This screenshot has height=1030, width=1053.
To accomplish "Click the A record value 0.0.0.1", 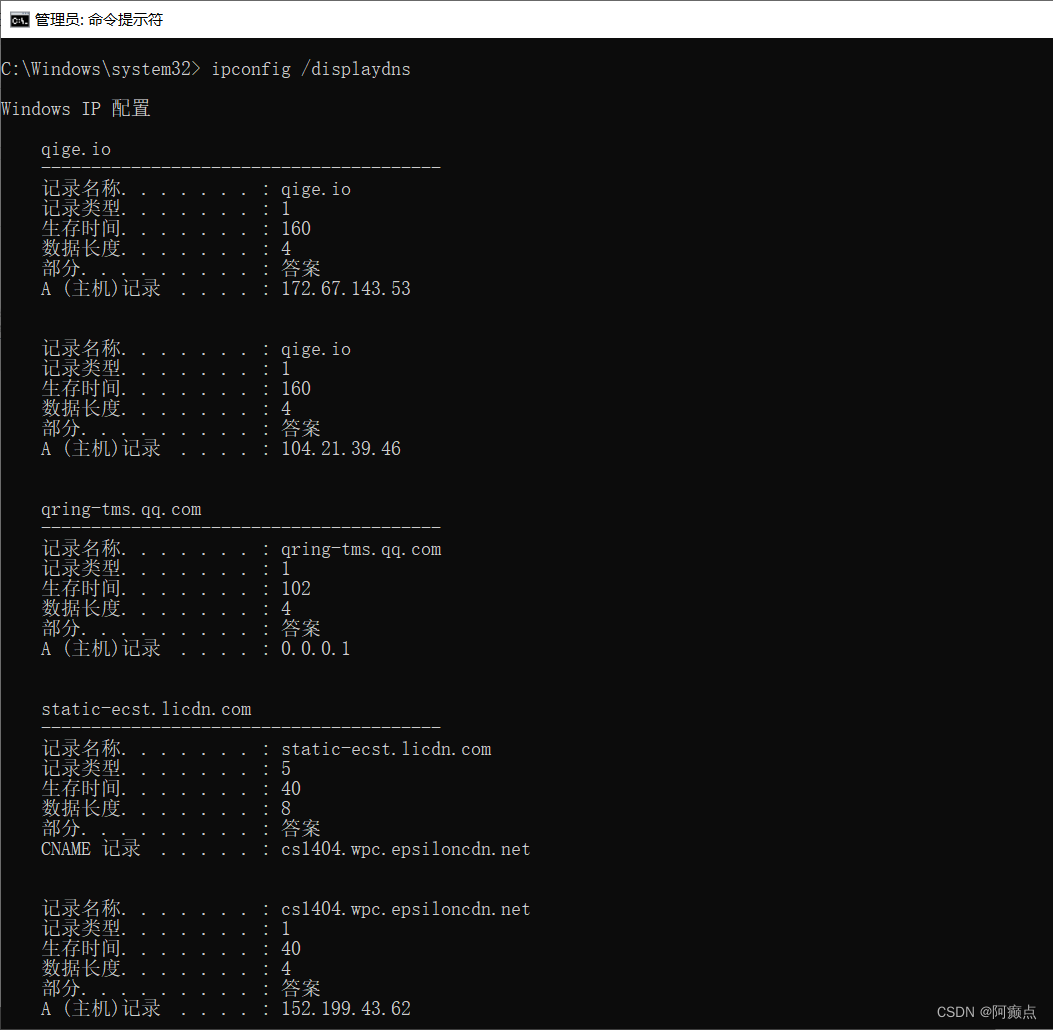I will click(x=316, y=649).
